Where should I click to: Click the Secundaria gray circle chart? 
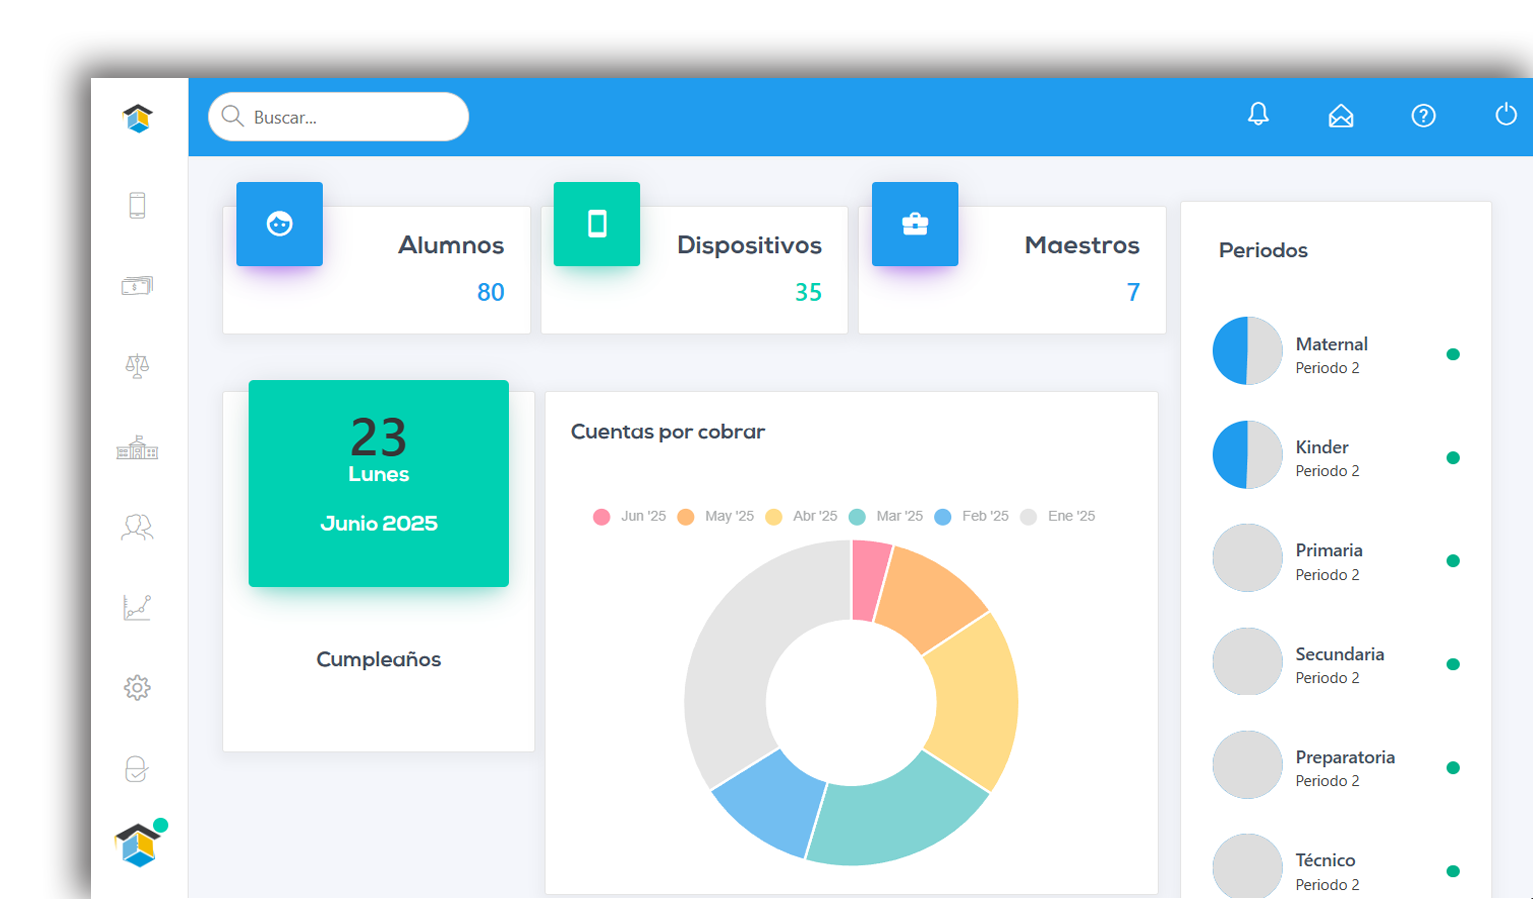[x=1247, y=661]
